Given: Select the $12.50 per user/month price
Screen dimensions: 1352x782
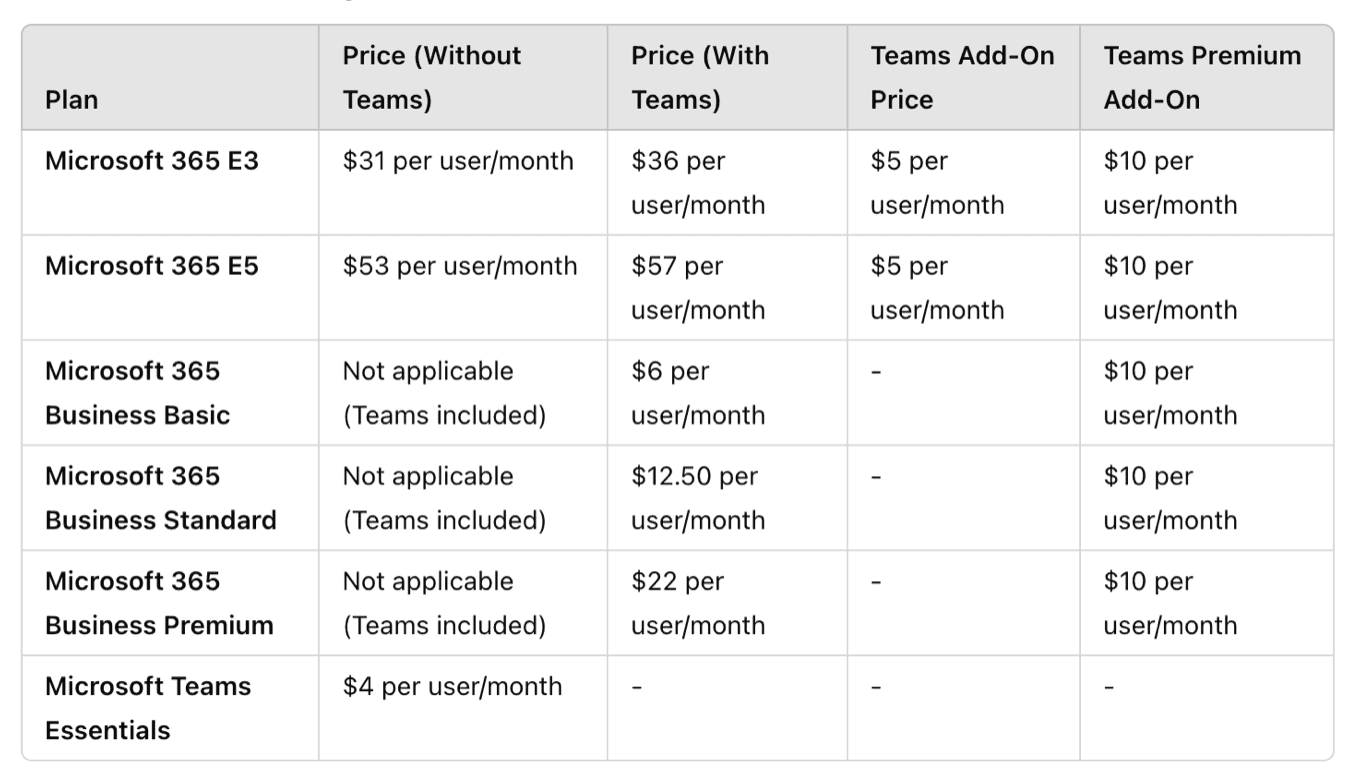Looking at the screenshot, I should (698, 498).
